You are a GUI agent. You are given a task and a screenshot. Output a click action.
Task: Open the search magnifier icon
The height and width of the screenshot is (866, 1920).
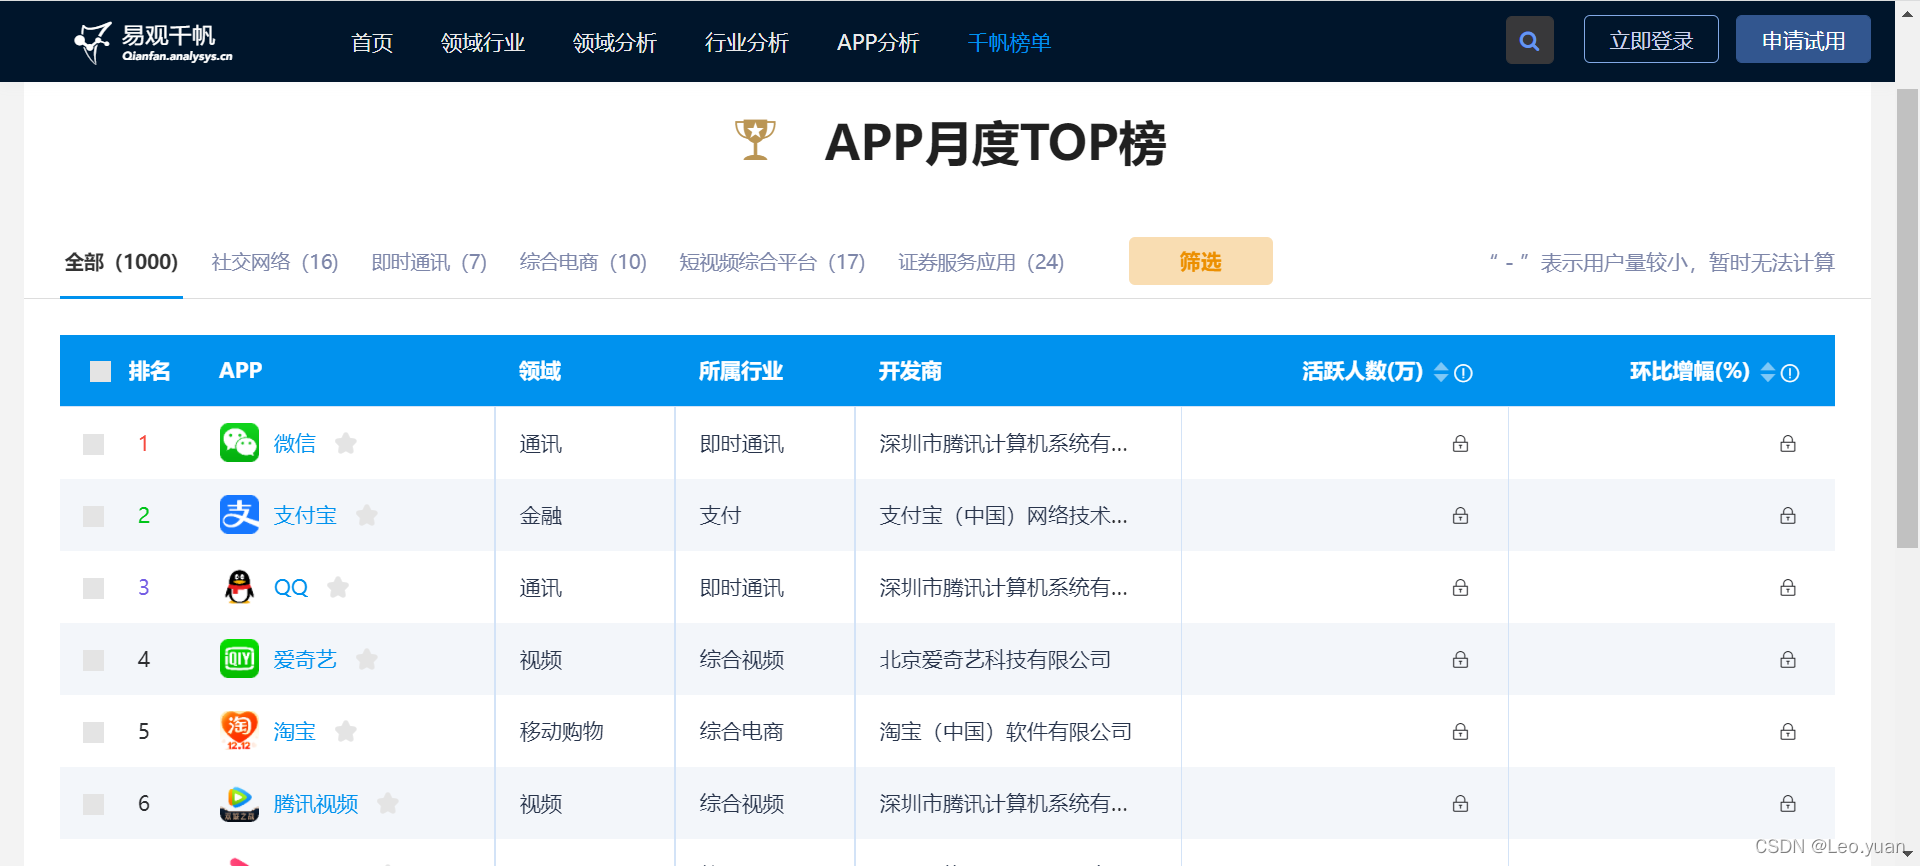1529,40
